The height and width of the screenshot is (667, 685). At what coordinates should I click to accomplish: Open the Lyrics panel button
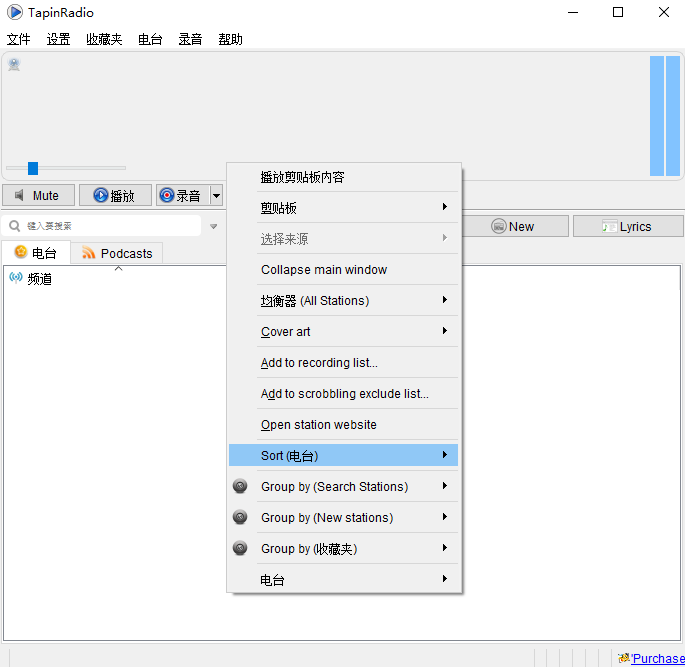coord(626,226)
